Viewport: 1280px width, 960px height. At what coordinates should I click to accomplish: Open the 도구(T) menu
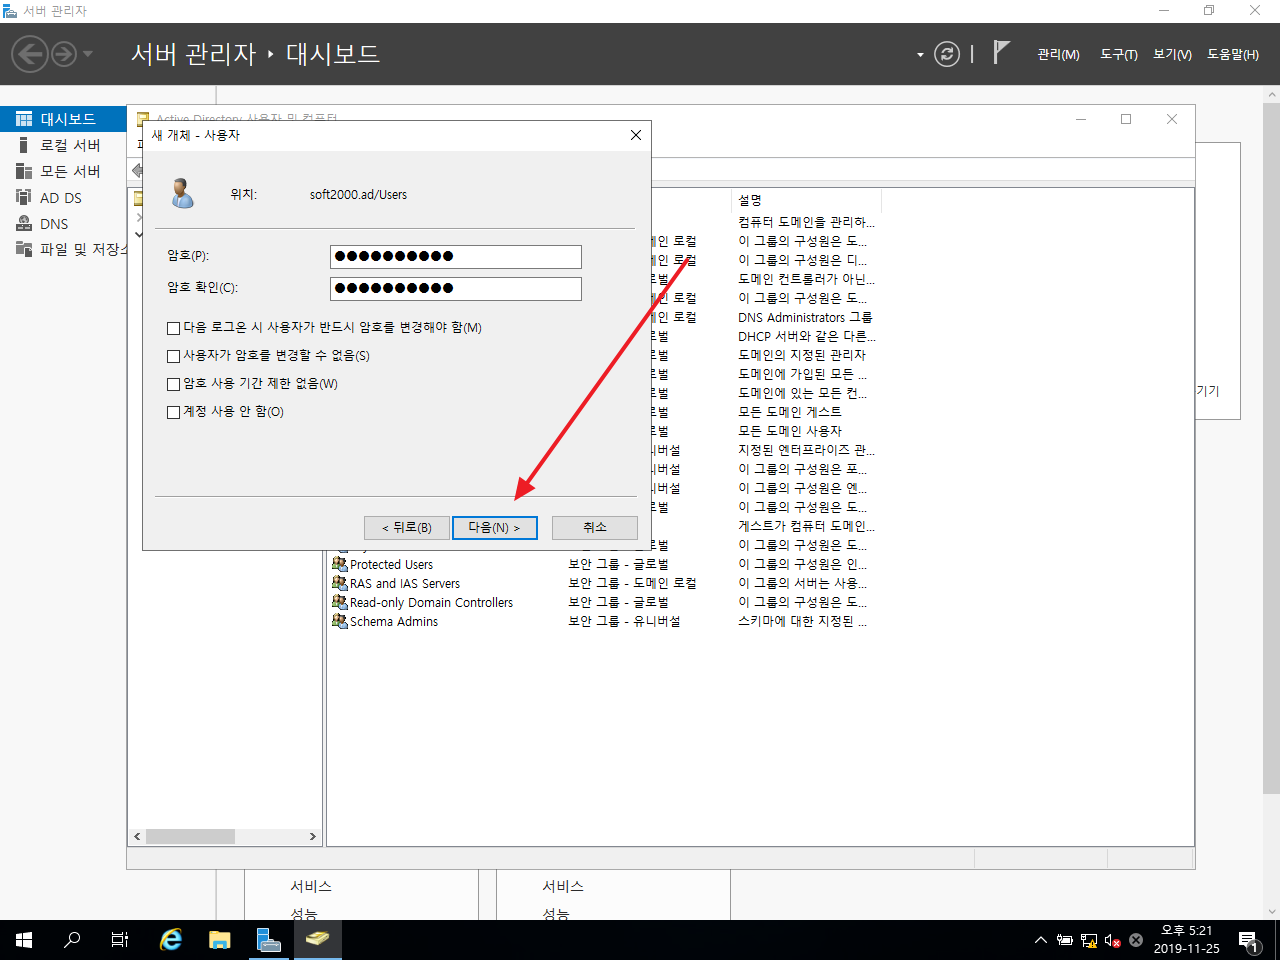1117,55
